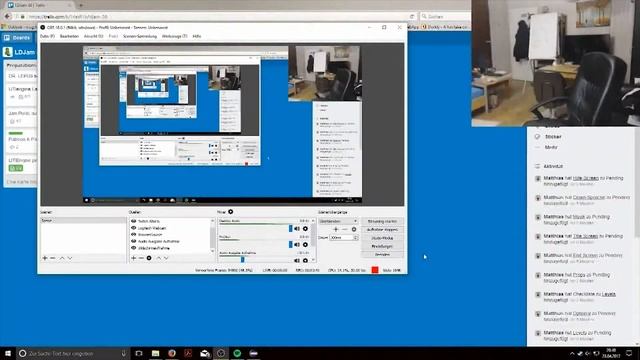The width and height of the screenshot is (640, 360).
Task: Remove selected source with minus icon
Action: coord(141,258)
